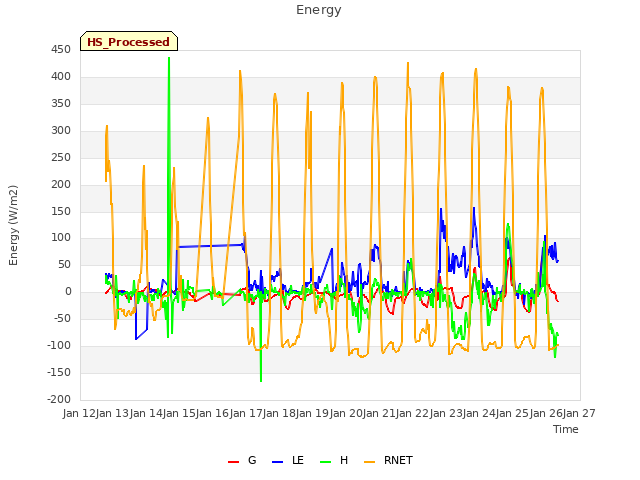The width and height of the screenshot is (640, 480).
Task: Click the orange RNET legend swatch
Action: pyautogui.click(x=369, y=462)
